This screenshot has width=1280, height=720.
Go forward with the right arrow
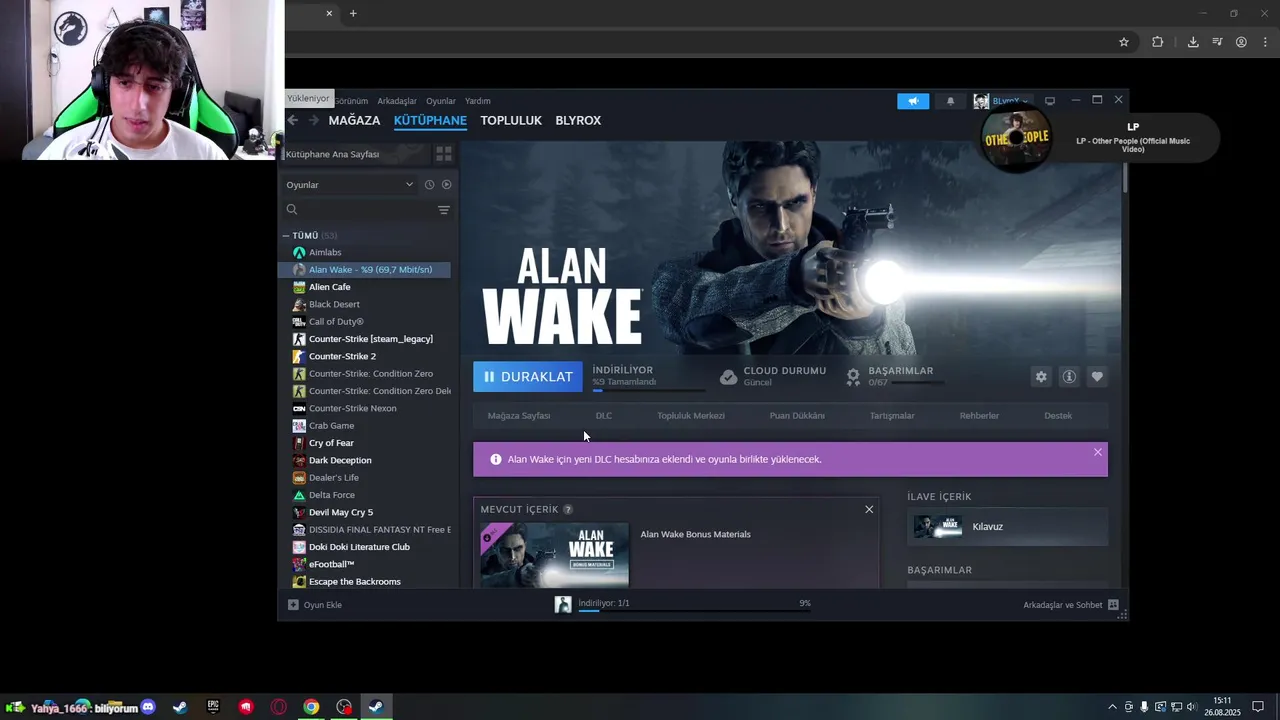313,120
